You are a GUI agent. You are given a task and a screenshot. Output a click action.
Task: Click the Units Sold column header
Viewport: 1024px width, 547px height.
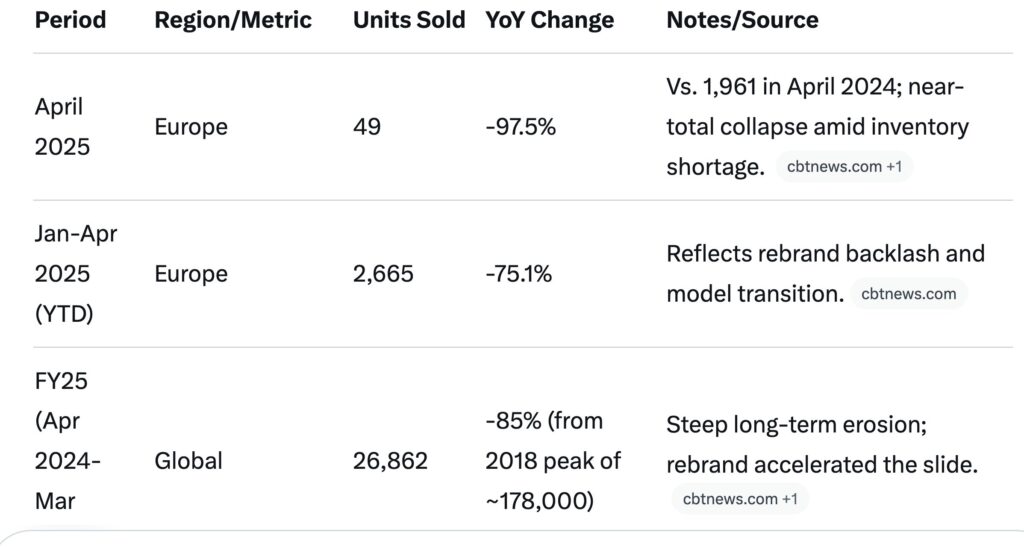409,20
